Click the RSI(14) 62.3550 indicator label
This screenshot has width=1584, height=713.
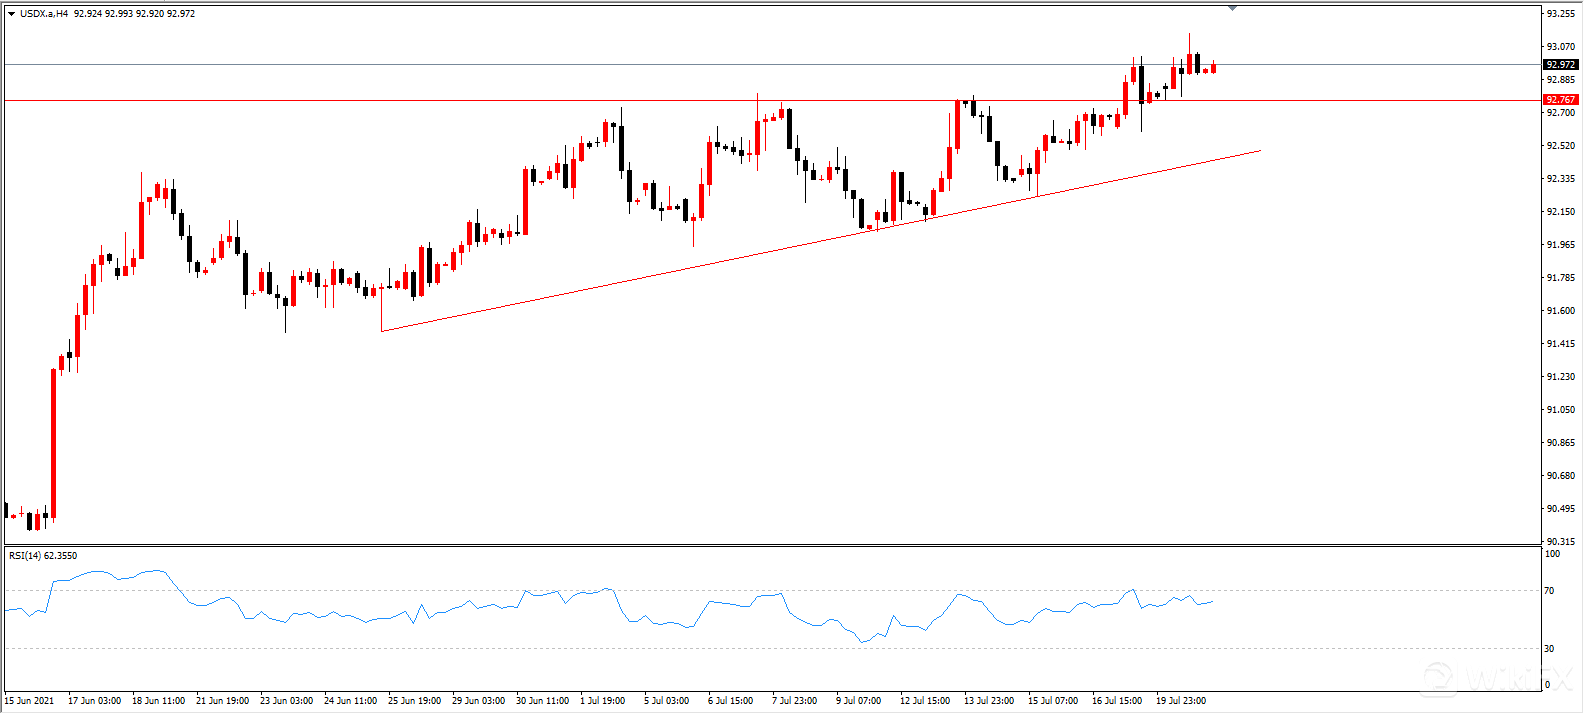tap(43, 556)
